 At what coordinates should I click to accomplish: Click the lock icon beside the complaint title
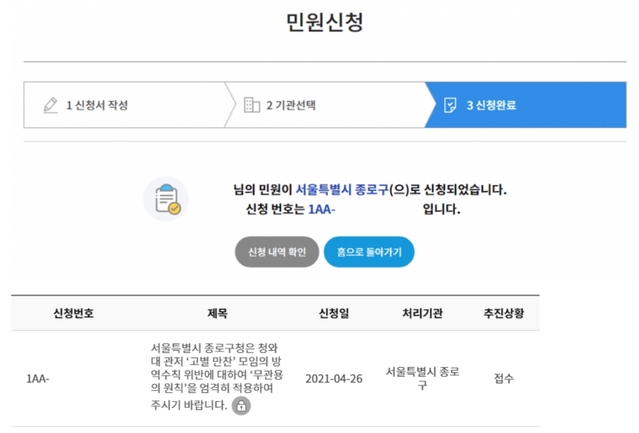(241, 406)
